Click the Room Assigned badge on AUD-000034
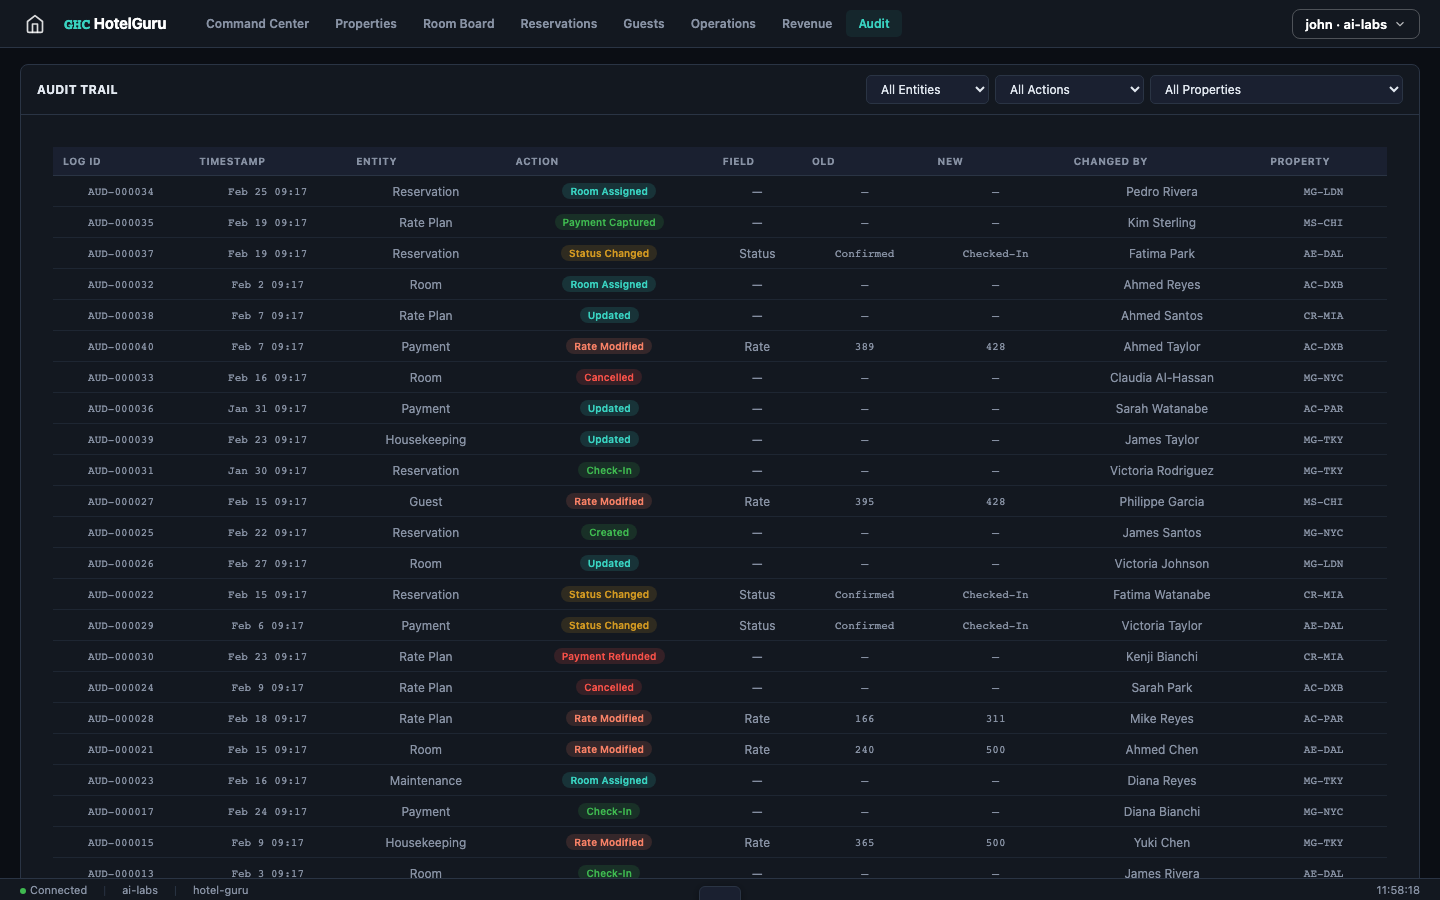Viewport: 1440px width, 900px height. [x=608, y=191]
